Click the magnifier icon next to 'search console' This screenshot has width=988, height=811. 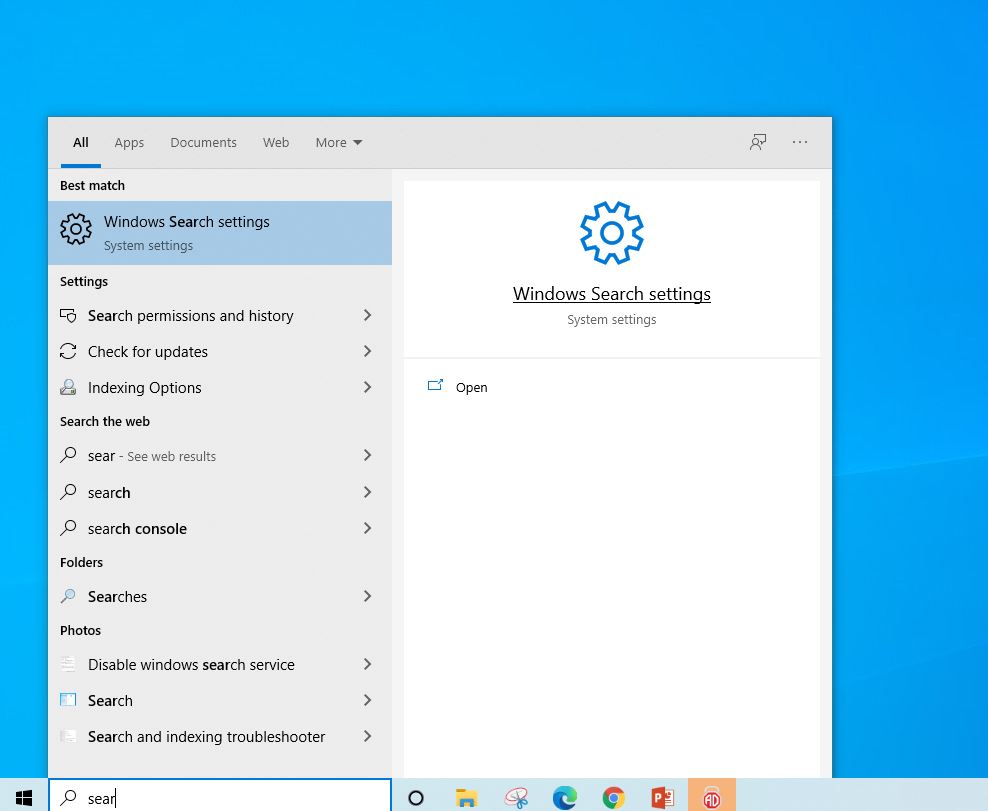pos(68,528)
